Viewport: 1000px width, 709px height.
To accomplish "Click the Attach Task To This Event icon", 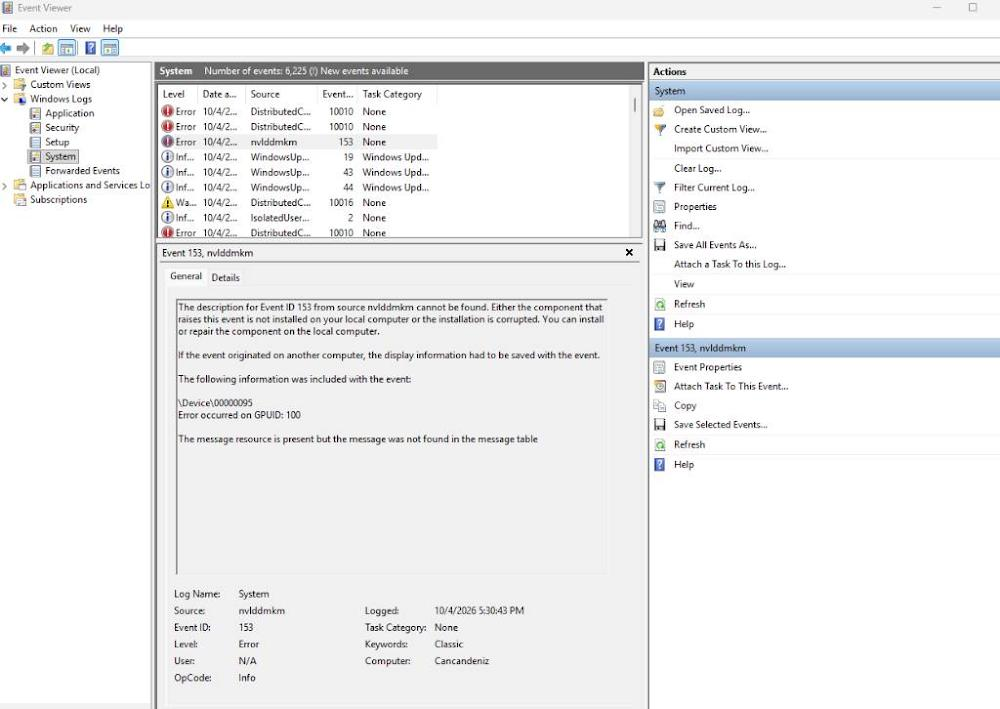I will click(x=660, y=386).
